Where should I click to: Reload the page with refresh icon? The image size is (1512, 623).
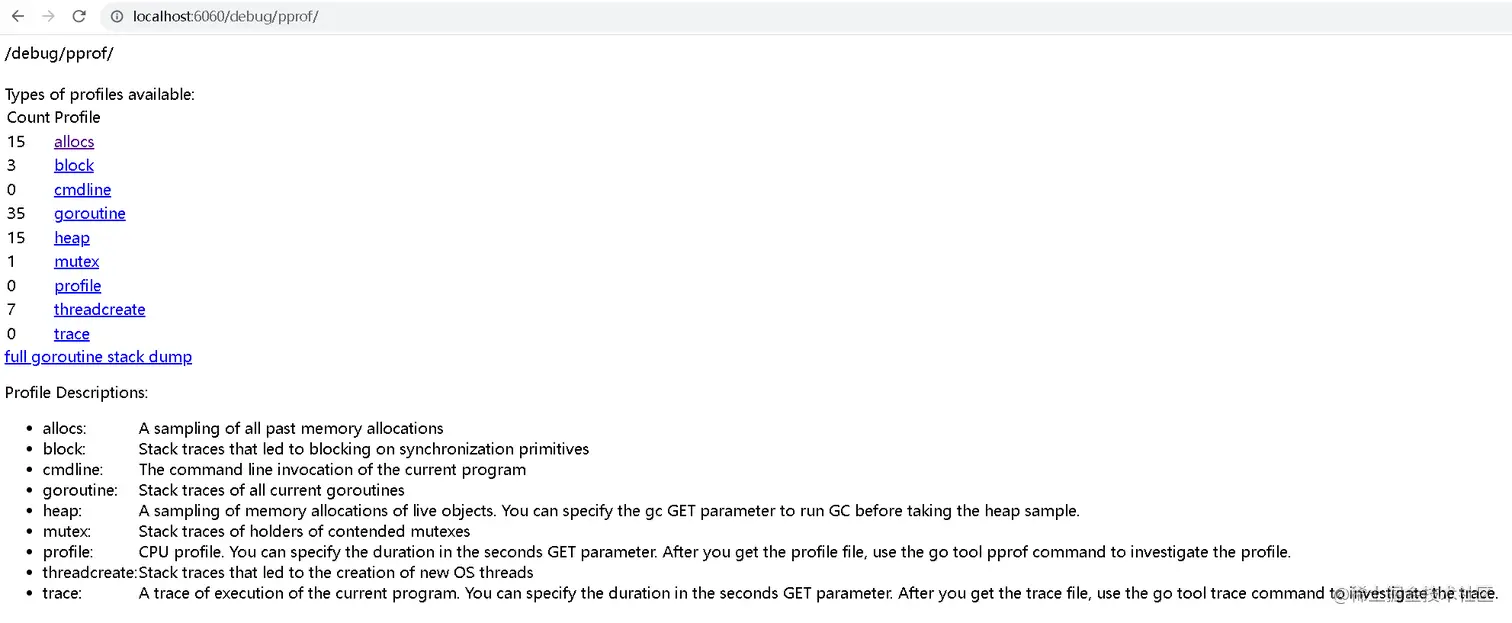79,16
